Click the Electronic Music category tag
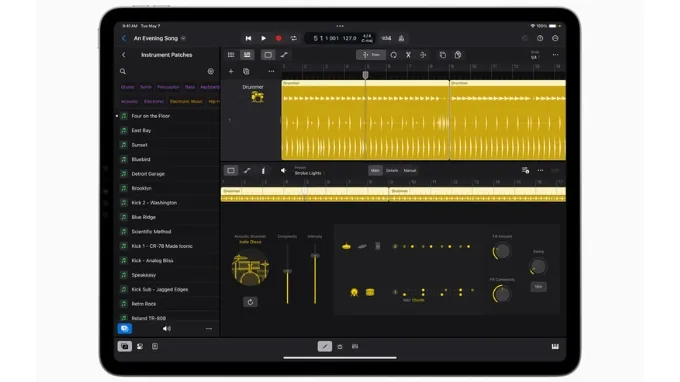The height and width of the screenshot is (382, 680). click(x=186, y=101)
